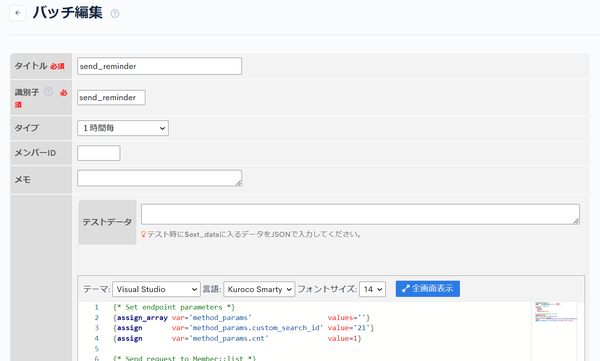
Task: Click line number 5 in editor gutter
Action: [x=96, y=349]
